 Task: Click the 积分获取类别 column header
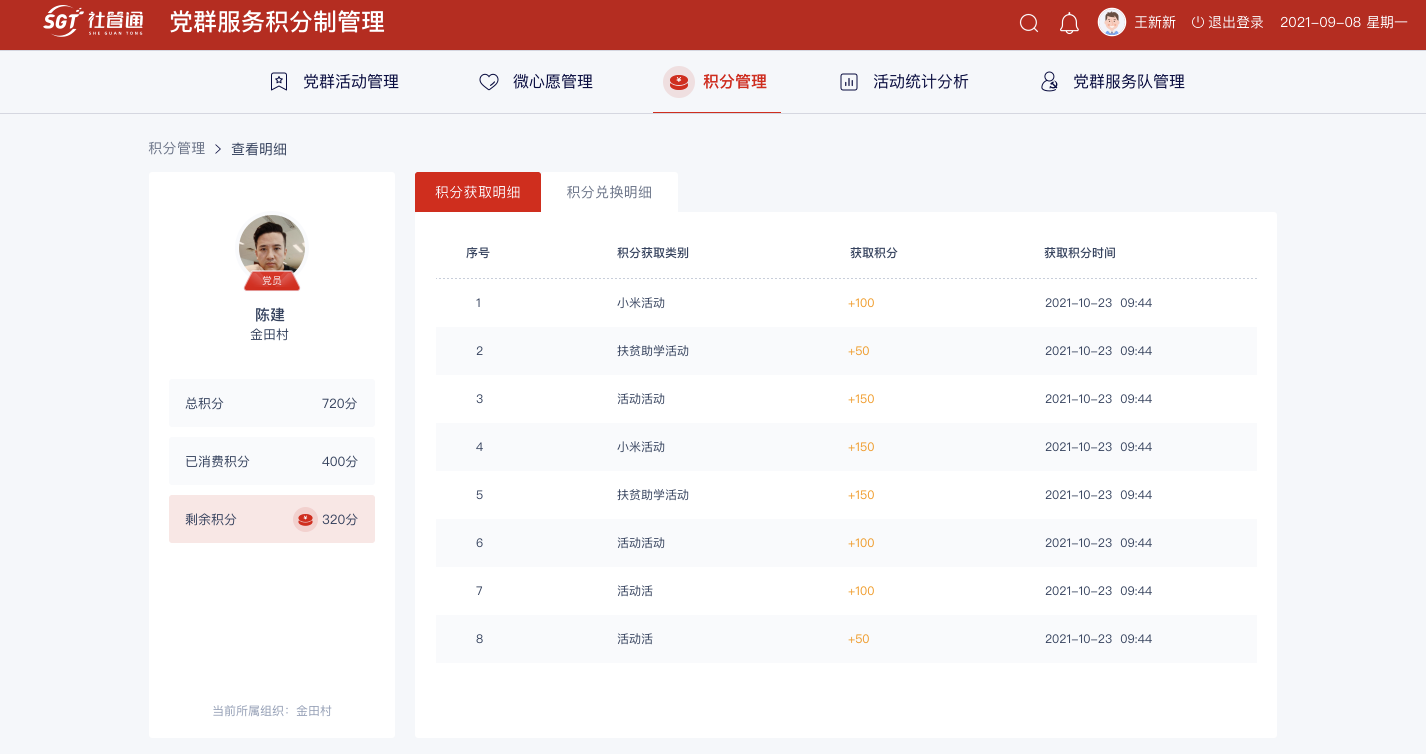[653, 253]
